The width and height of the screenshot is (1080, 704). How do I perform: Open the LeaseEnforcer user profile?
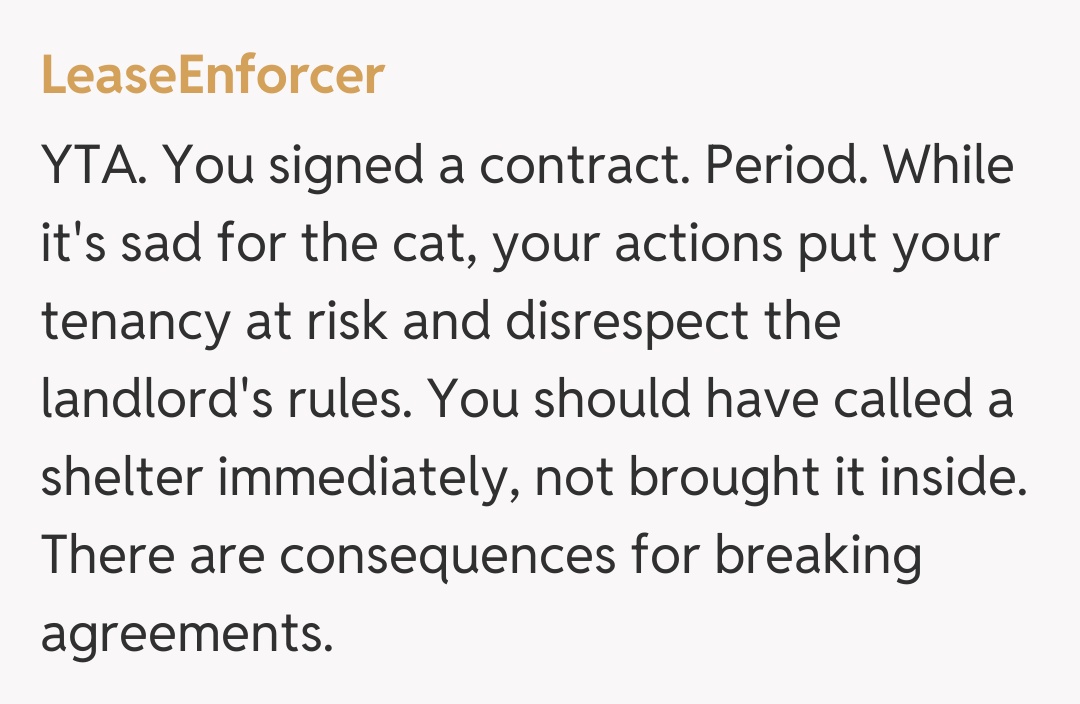tap(213, 76)
